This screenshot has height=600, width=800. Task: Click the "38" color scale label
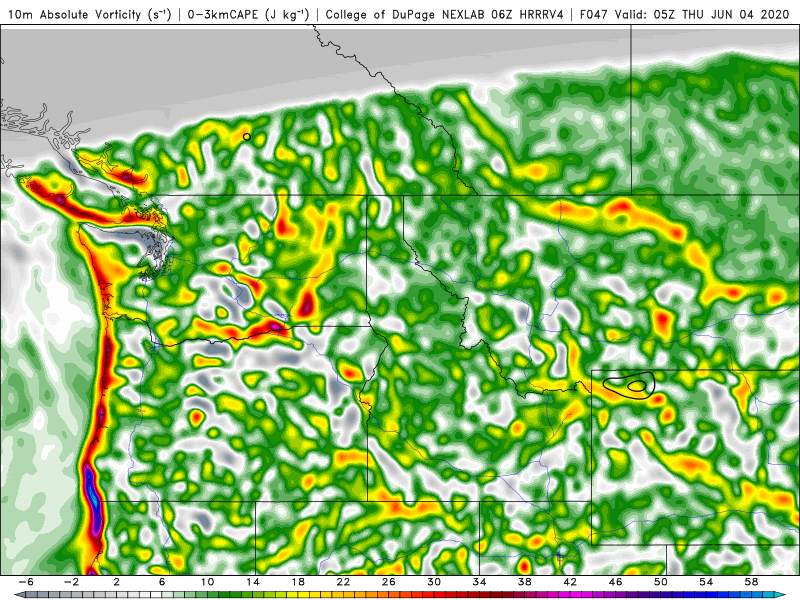tap(524, 582)
